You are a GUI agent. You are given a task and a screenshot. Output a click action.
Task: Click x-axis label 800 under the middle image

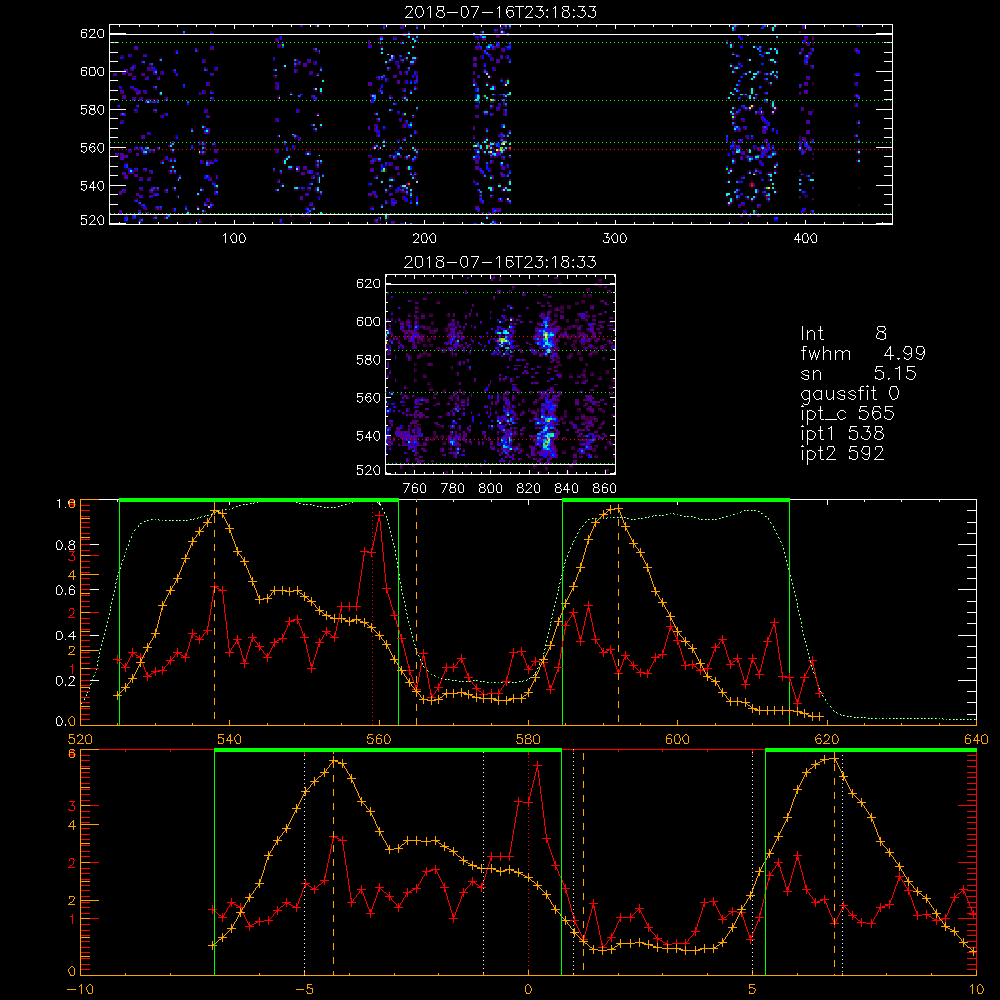(490, 489)
